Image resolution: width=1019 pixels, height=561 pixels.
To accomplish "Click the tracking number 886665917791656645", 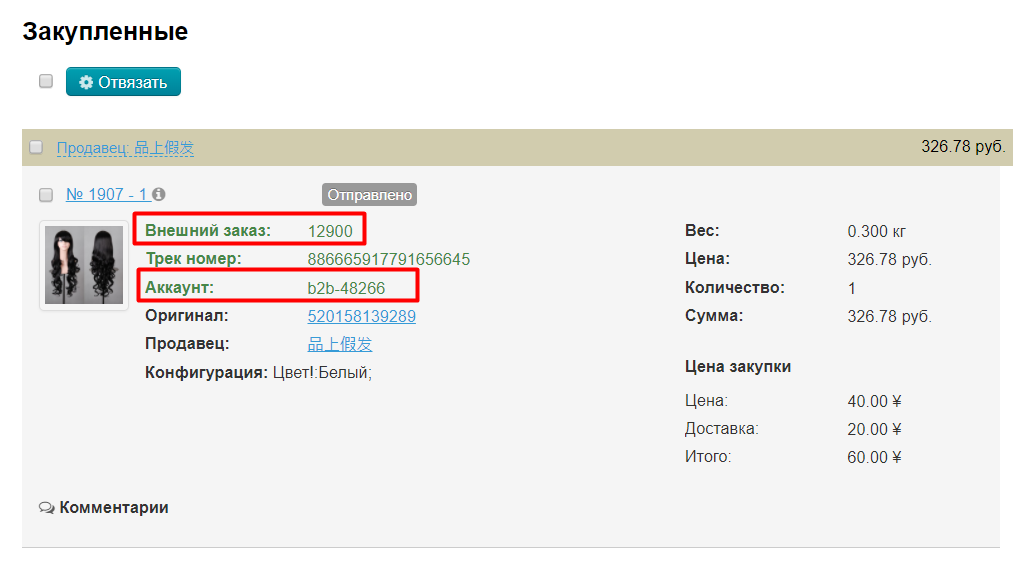I will click(x=388, y=260).
